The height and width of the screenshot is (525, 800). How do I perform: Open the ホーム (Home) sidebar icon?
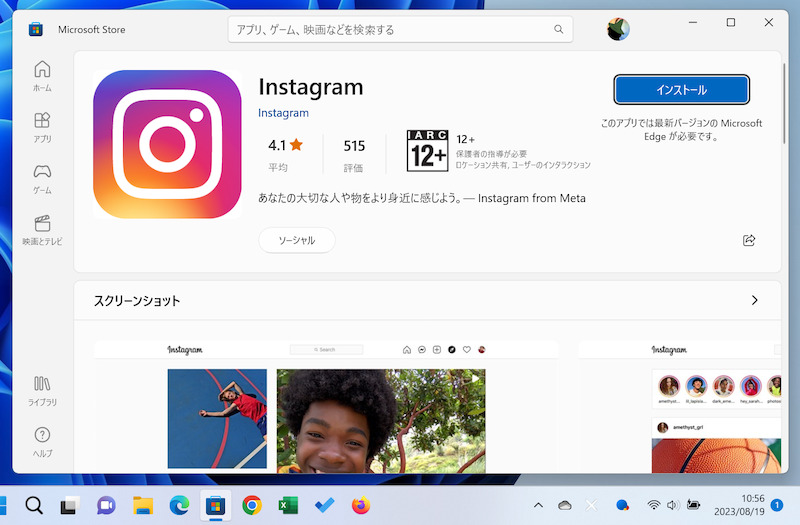pos(42,75)
